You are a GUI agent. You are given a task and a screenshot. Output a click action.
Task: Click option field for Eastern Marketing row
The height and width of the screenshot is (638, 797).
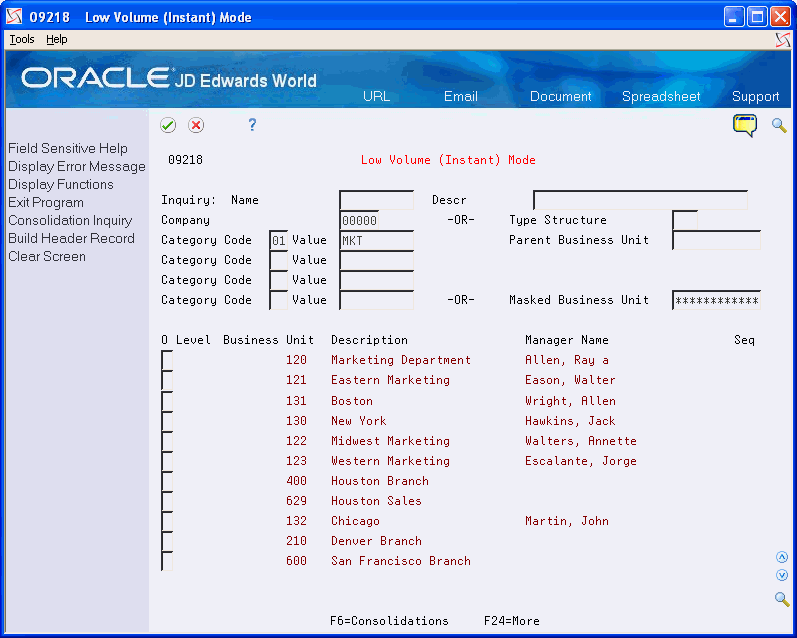click(167, 380)
